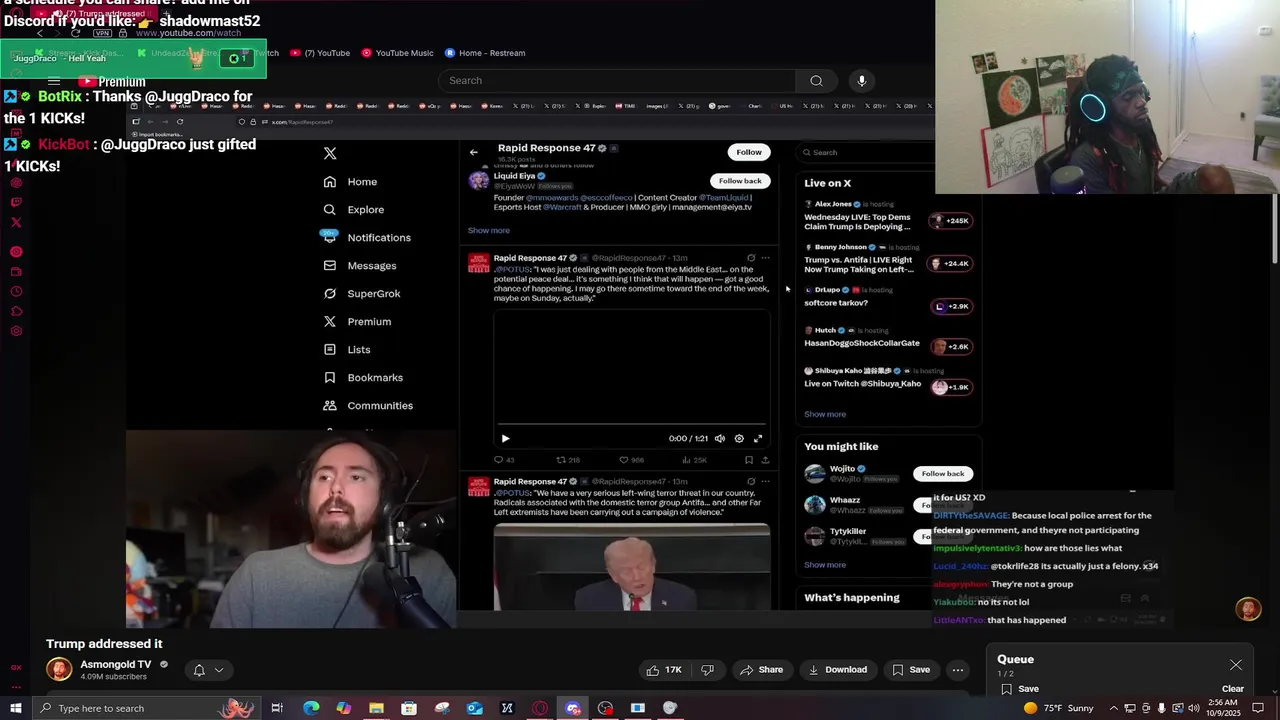Bookmark the Middle East tweet
The width and height of the screenshot is (1280, 720).
[749, 460]
